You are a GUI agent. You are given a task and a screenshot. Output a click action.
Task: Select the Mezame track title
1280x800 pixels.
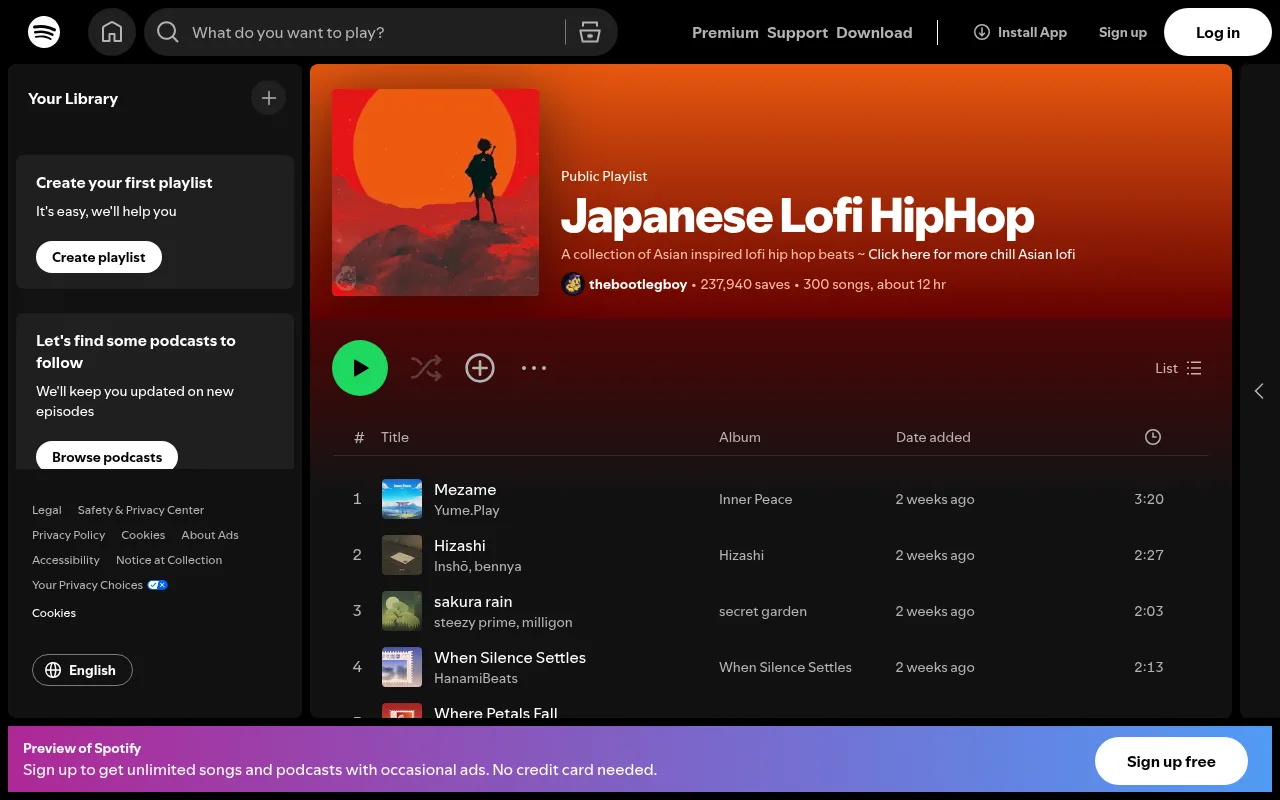(x=465, y=489)
